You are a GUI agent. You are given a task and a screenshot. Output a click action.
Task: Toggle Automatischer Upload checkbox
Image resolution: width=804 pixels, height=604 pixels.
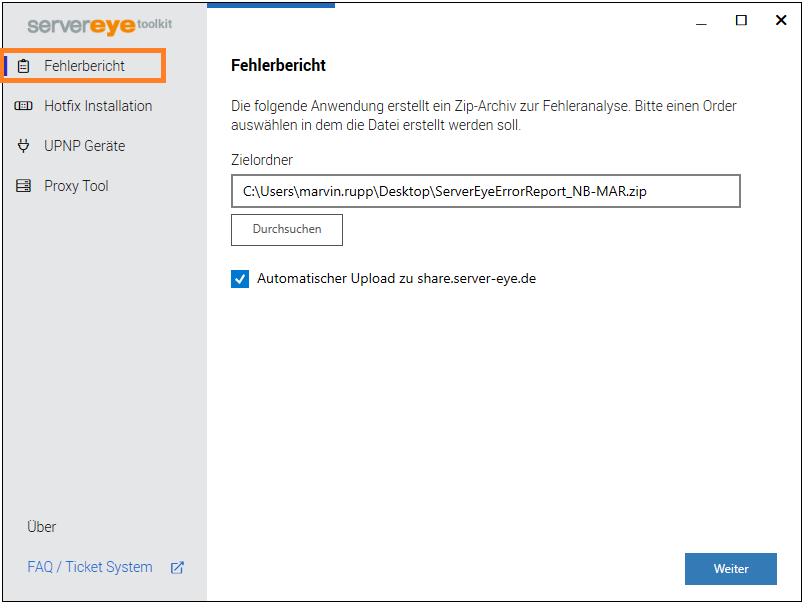(x=240, y=279)
